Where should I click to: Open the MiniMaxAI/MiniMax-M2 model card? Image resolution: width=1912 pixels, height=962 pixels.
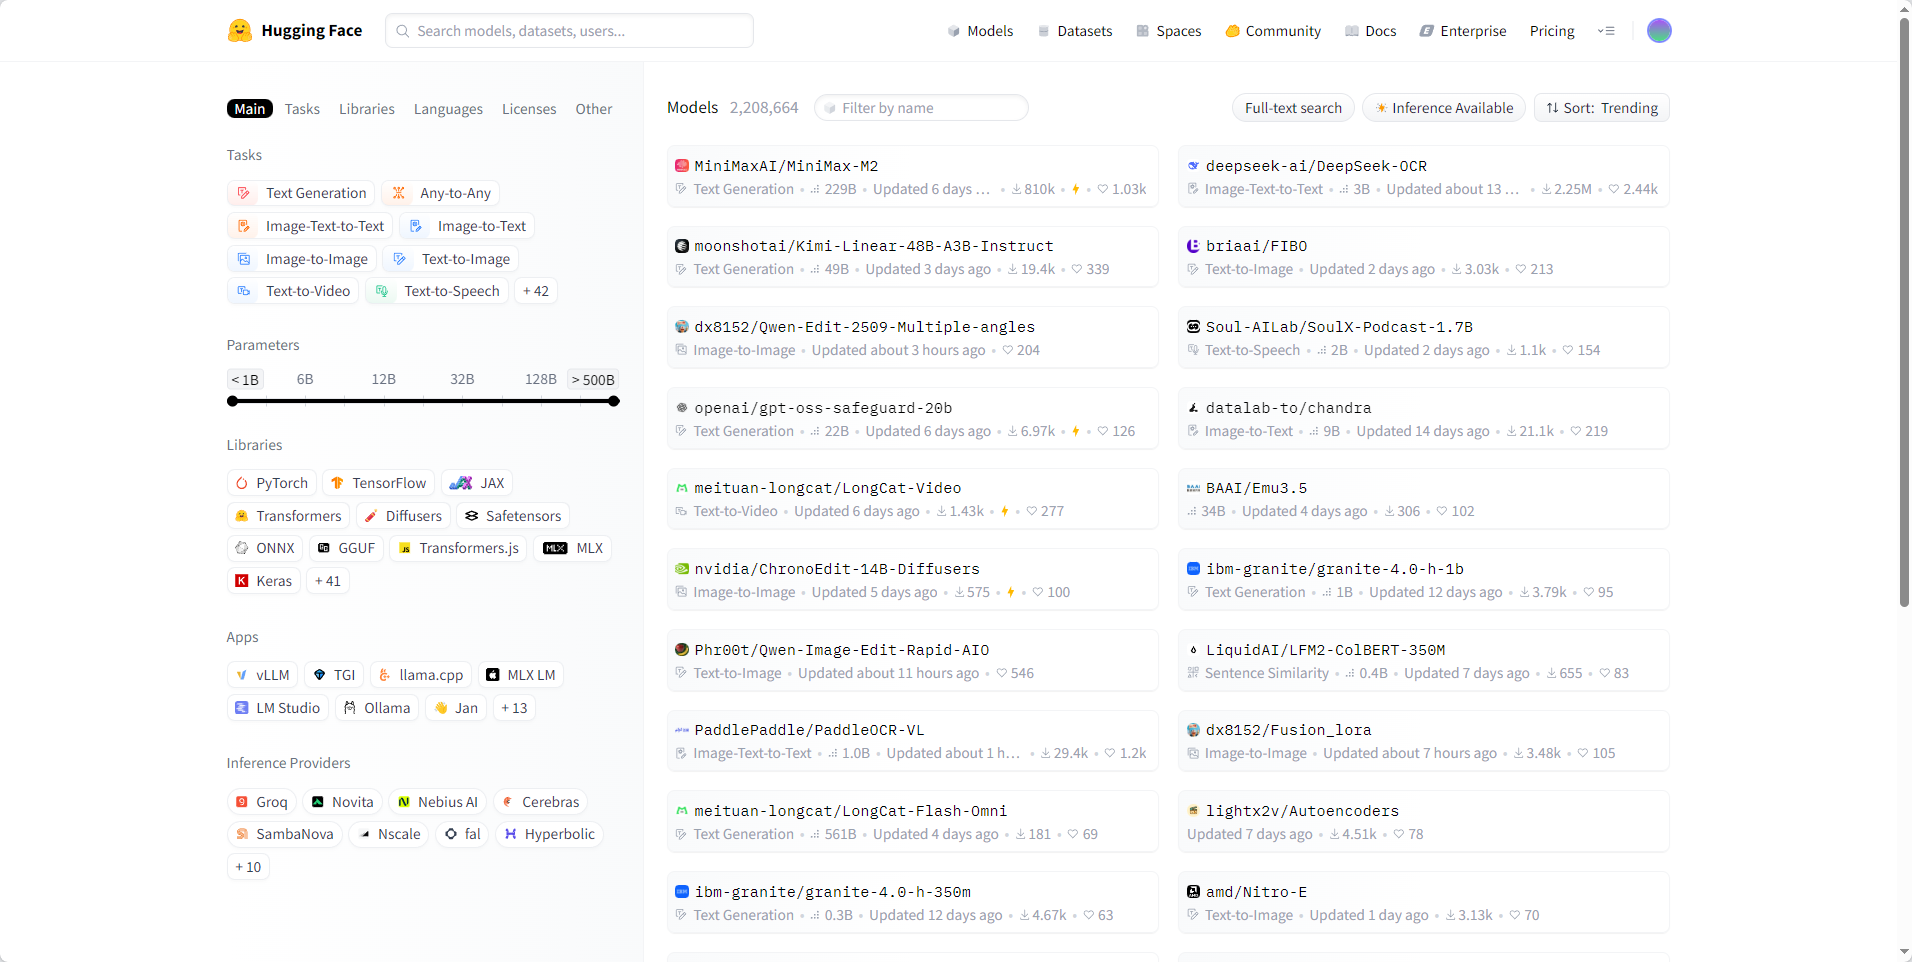(x=913, y=177)
